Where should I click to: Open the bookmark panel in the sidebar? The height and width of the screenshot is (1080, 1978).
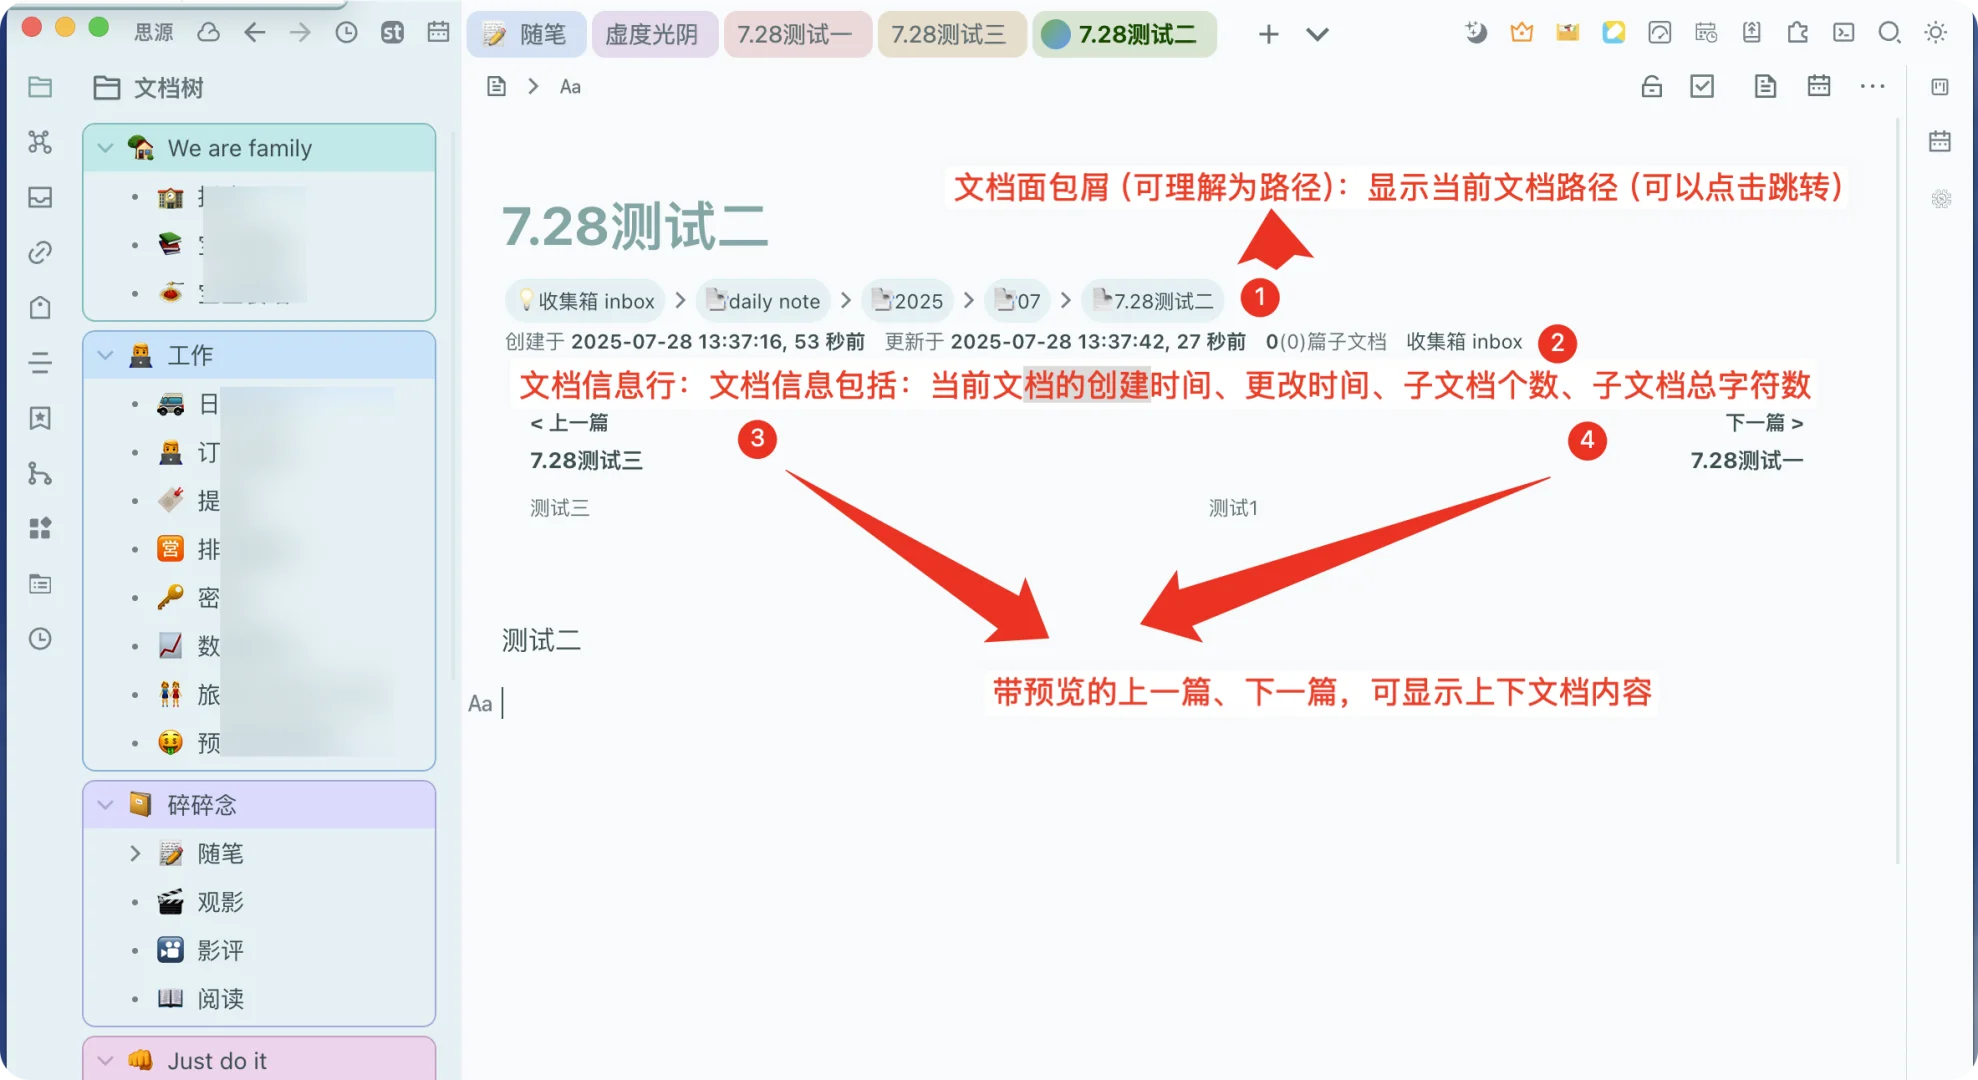coord(40,418)
